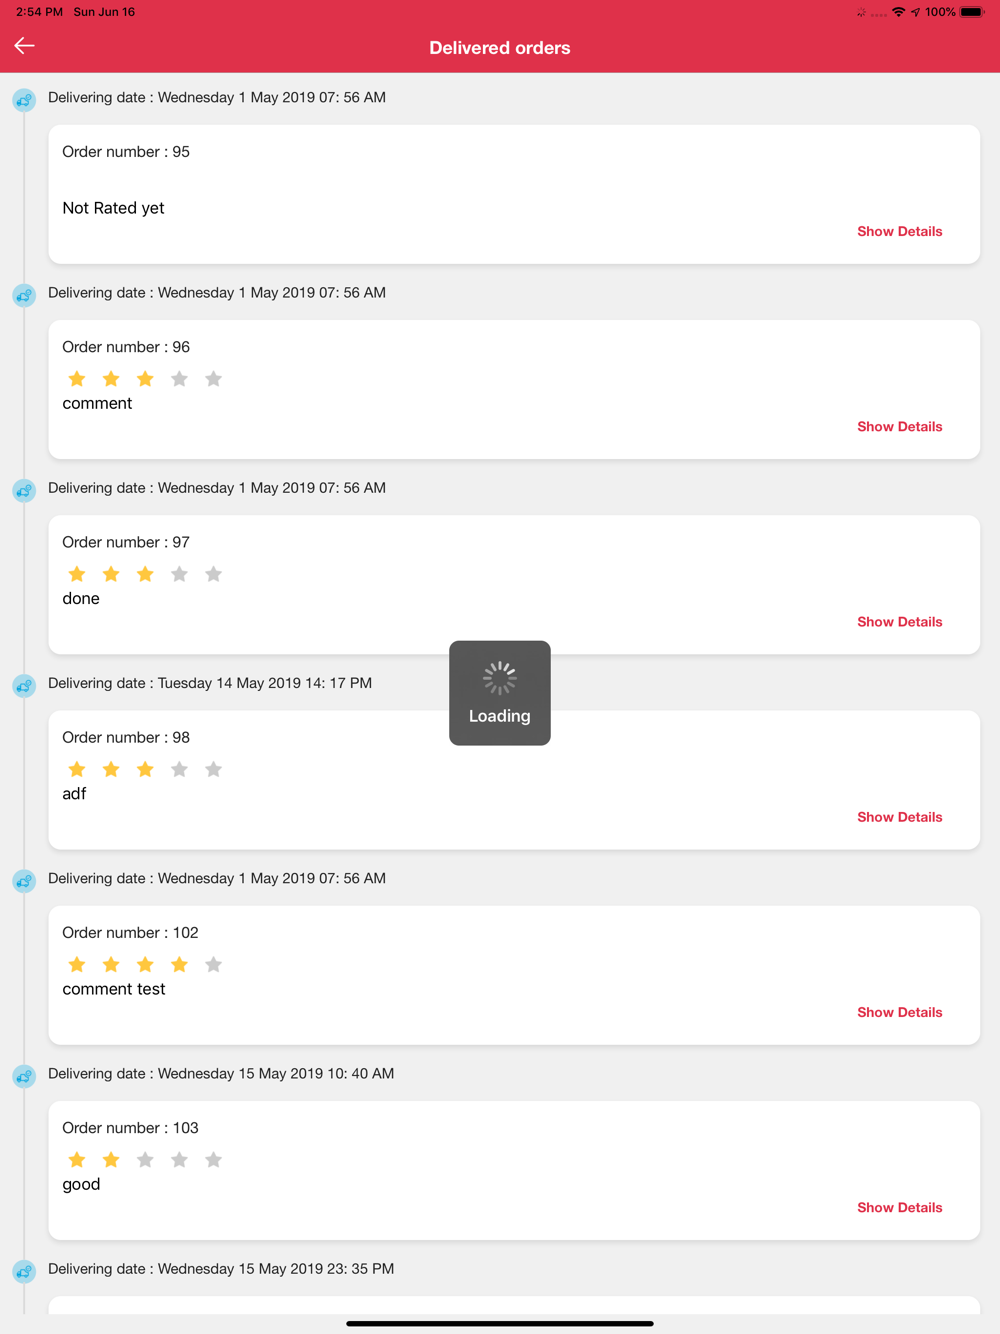
Task: Open Show Details on order 97
Action: click(x=899, y=622)
